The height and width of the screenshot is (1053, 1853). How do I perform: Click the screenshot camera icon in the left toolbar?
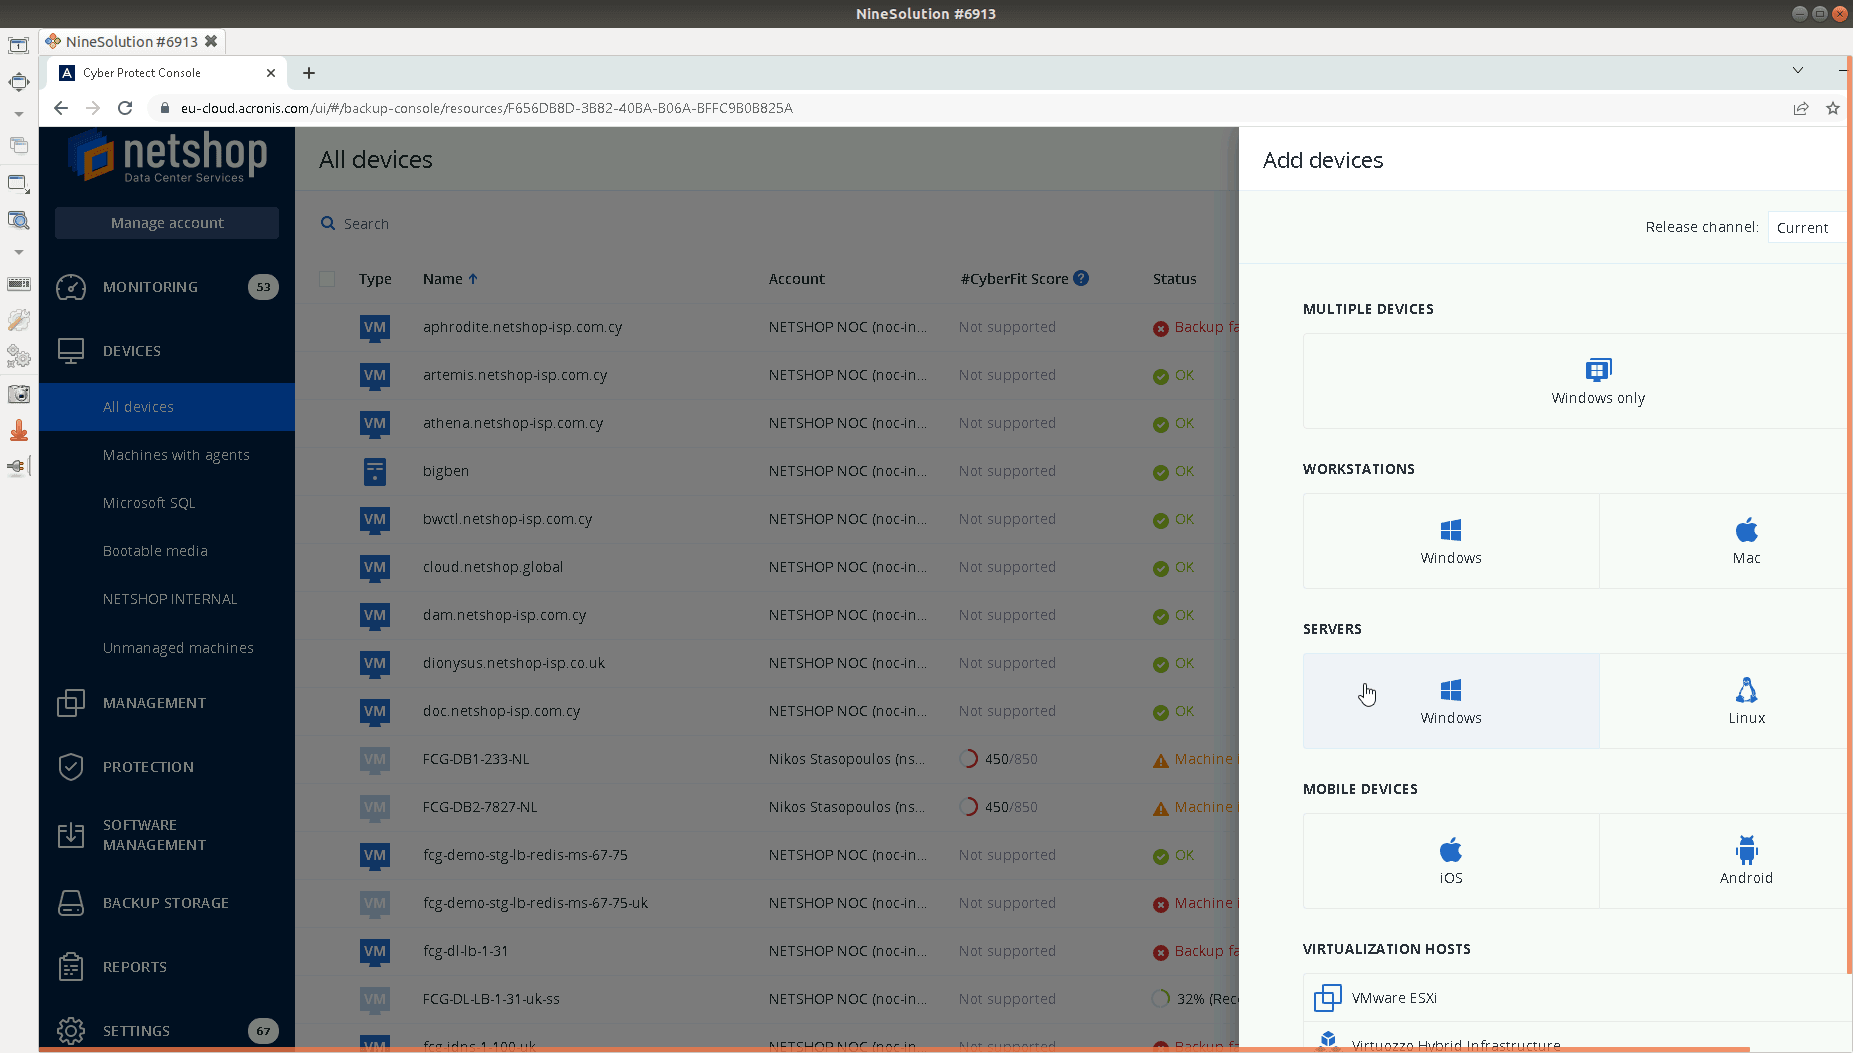[x=18, y=393]
